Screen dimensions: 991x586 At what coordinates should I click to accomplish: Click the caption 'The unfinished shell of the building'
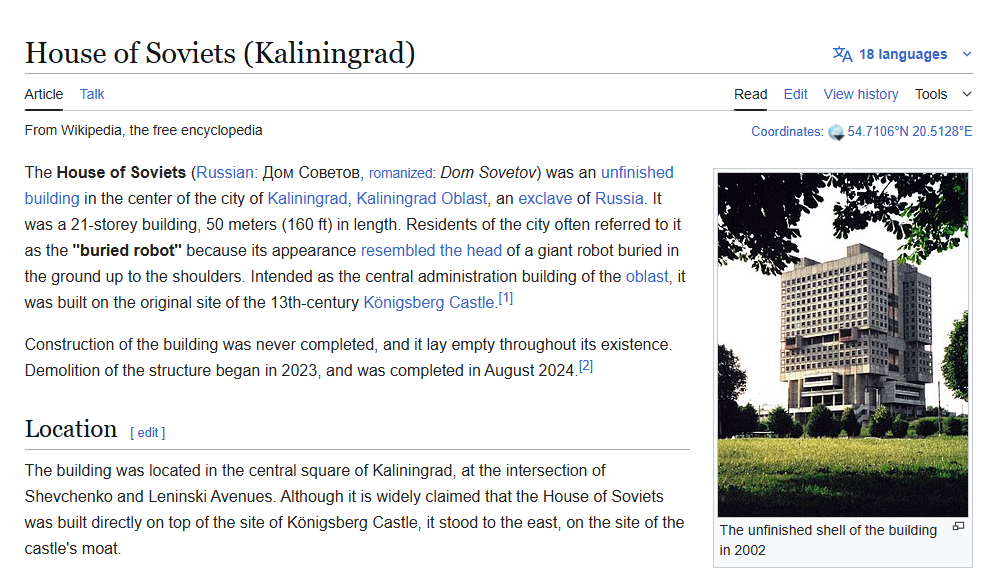tap(828, 530)
